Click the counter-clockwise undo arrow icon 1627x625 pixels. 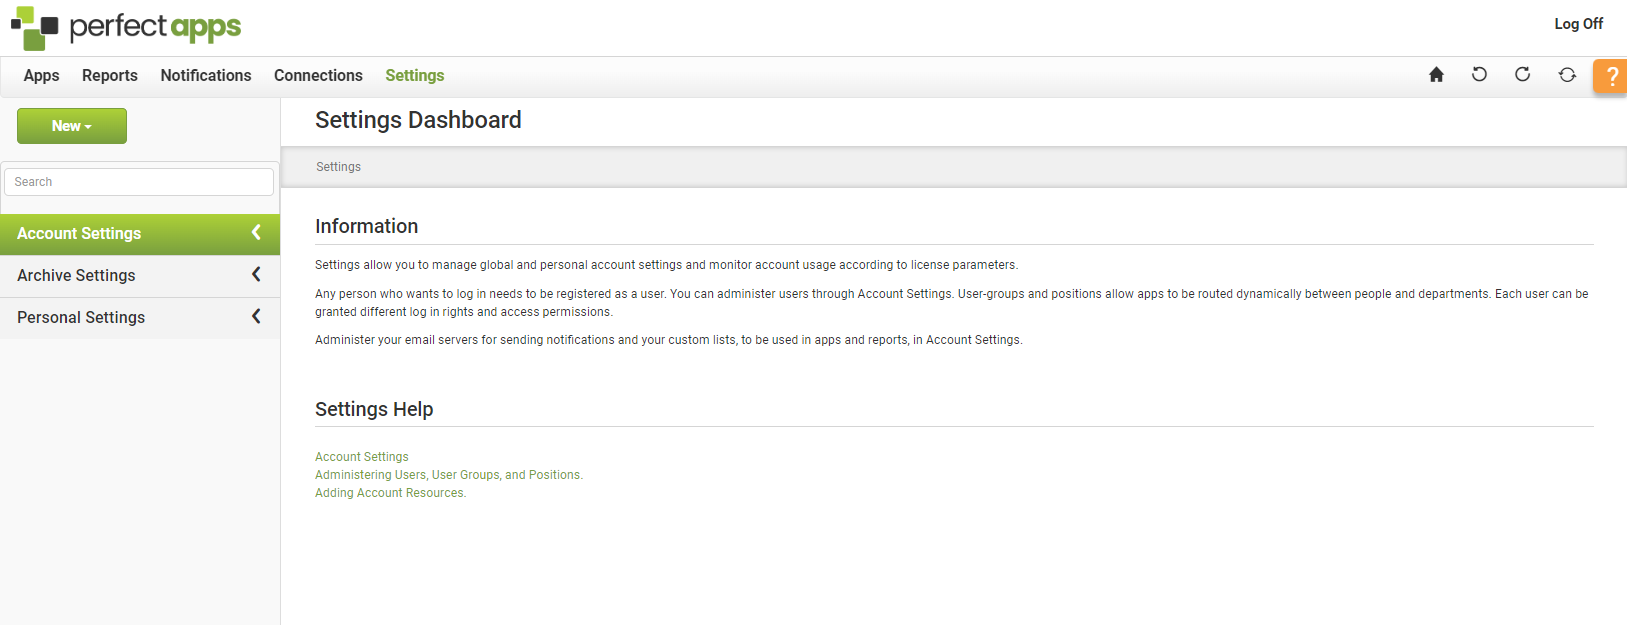1479,75
